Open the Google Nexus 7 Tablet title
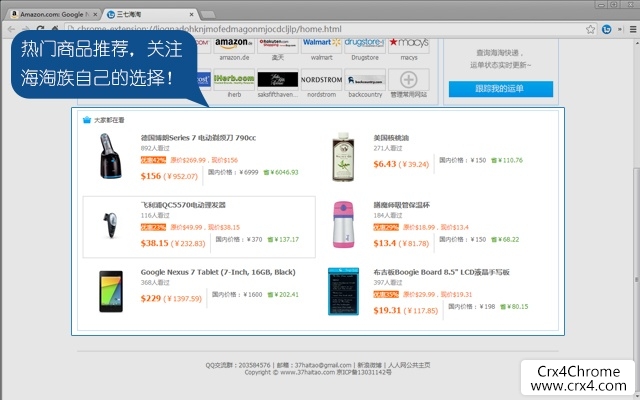 pyautogui.click(x=218, y=272)
